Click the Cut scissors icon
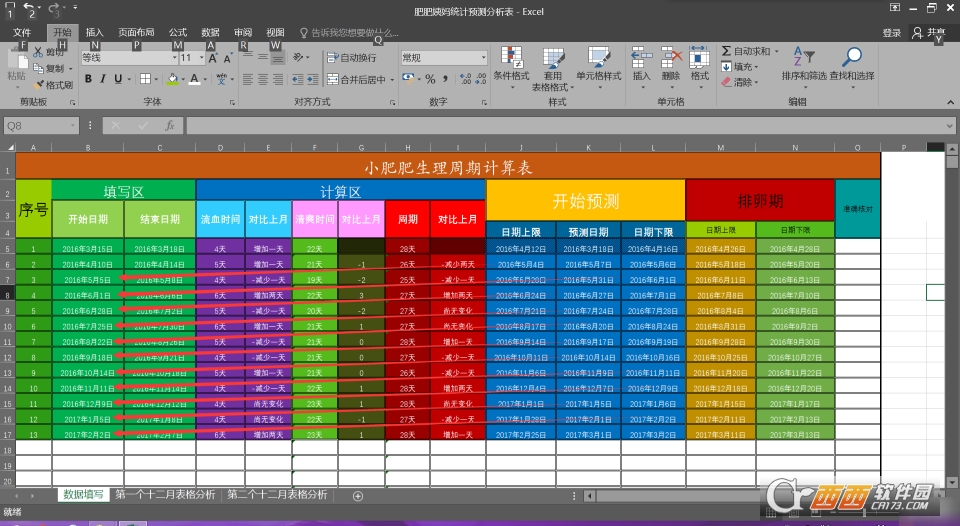 pos(38,53)
